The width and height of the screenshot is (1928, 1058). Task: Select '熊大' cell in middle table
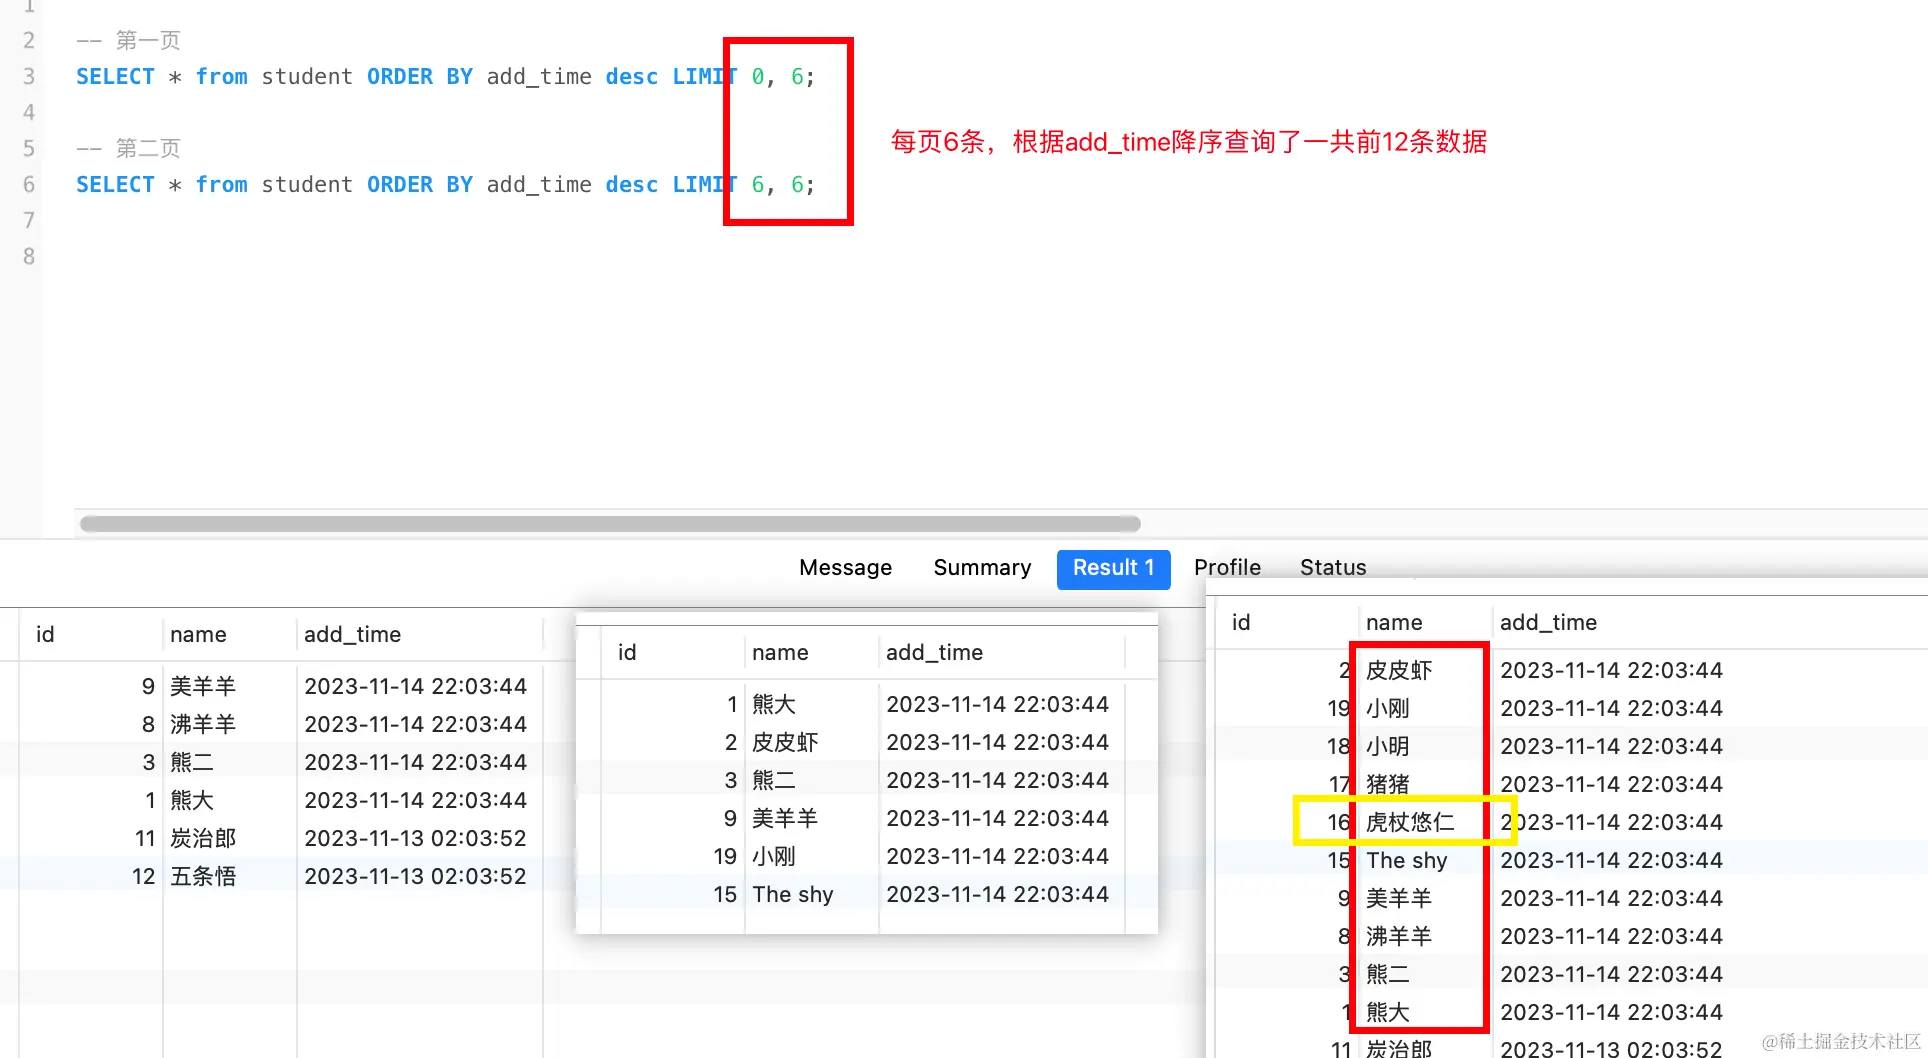click(774, 705)
